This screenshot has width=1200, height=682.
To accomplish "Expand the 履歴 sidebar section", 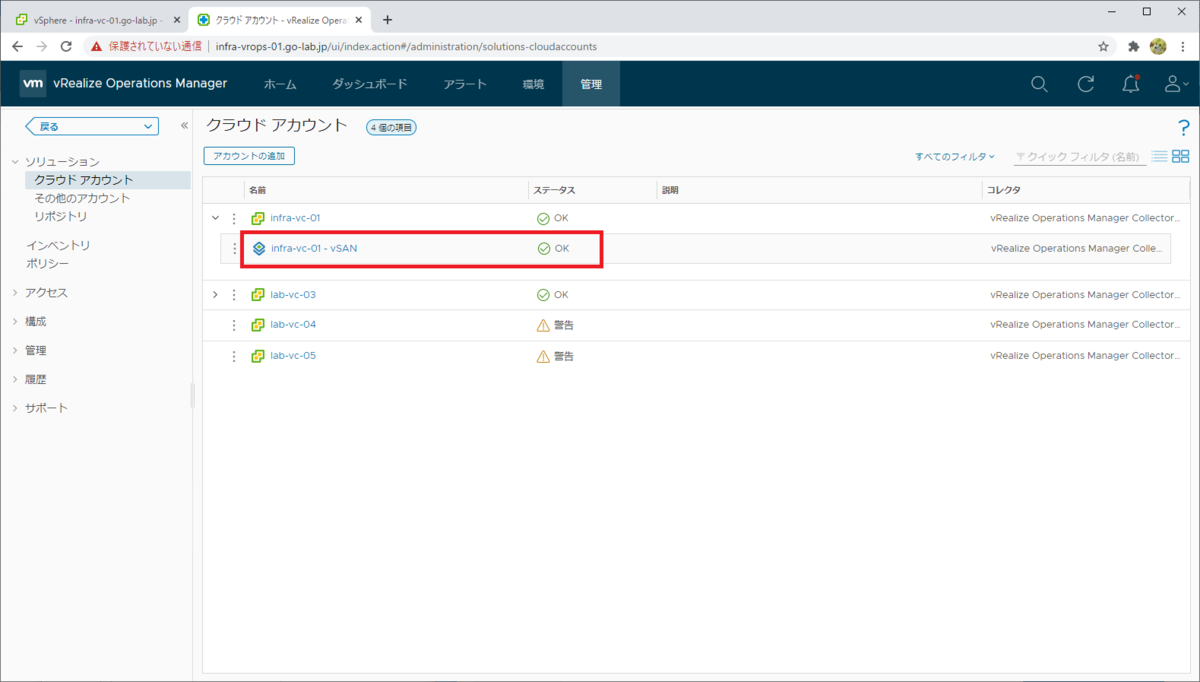I will 15,380.
